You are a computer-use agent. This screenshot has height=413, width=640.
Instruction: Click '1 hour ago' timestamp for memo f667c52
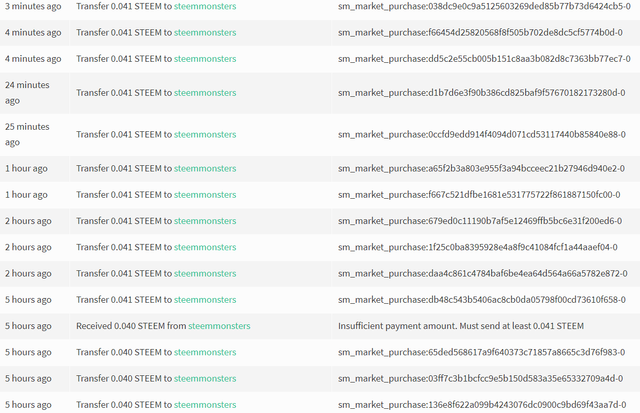(x=26, y=194)
